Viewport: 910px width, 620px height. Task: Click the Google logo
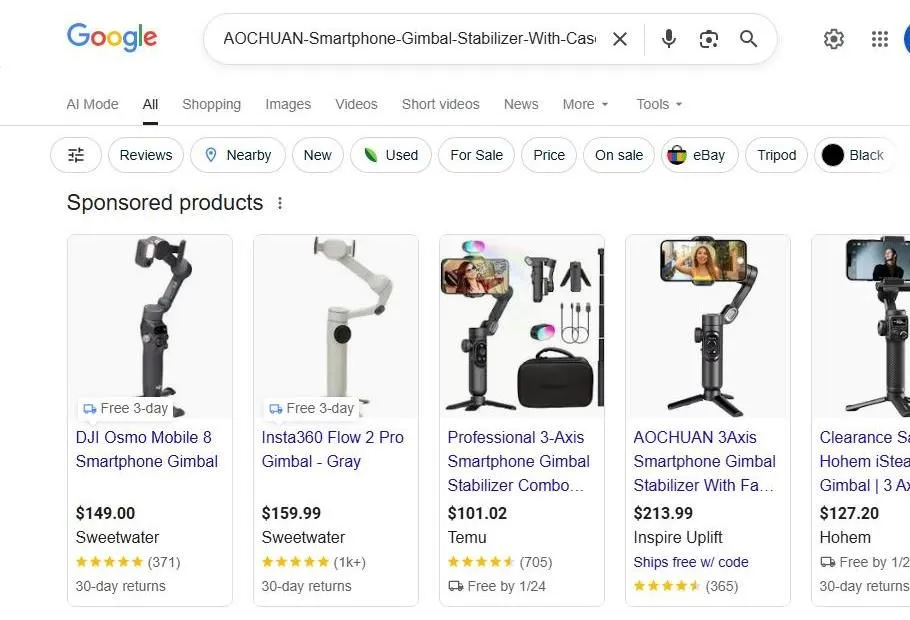pyautogui.click(x=111, y=38)
